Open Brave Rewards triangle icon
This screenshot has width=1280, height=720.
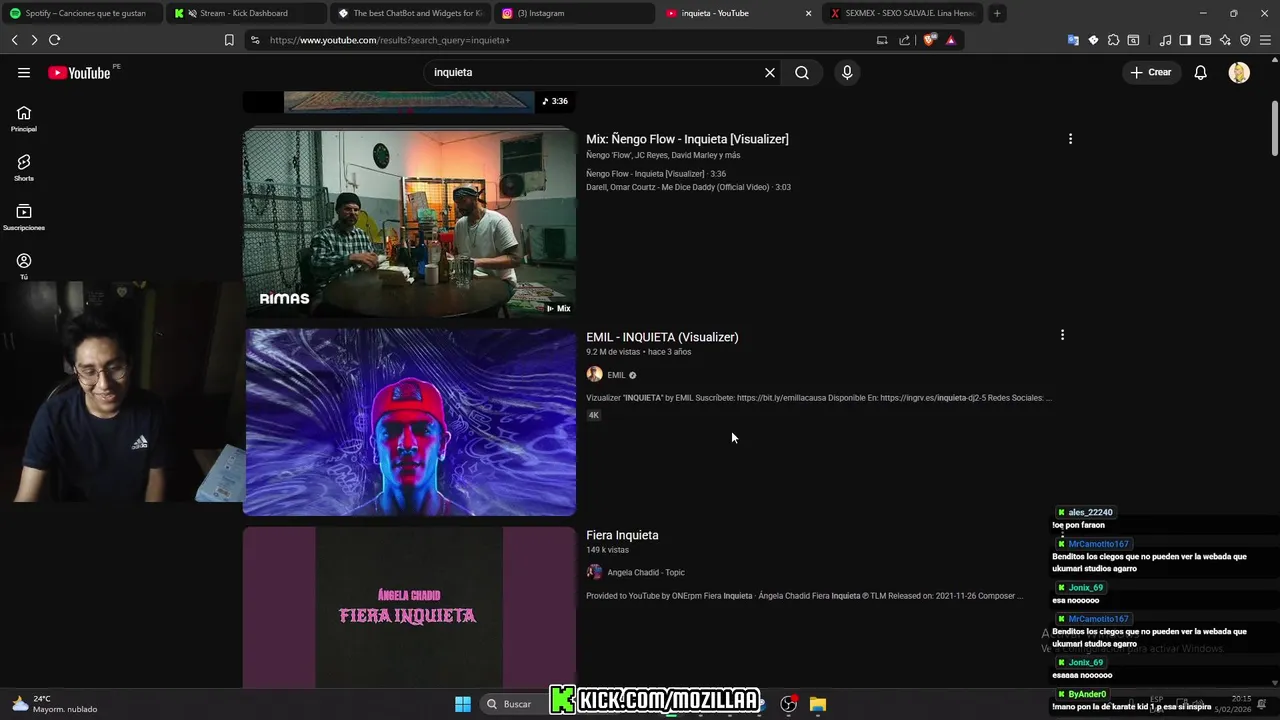tap(951, 40)
